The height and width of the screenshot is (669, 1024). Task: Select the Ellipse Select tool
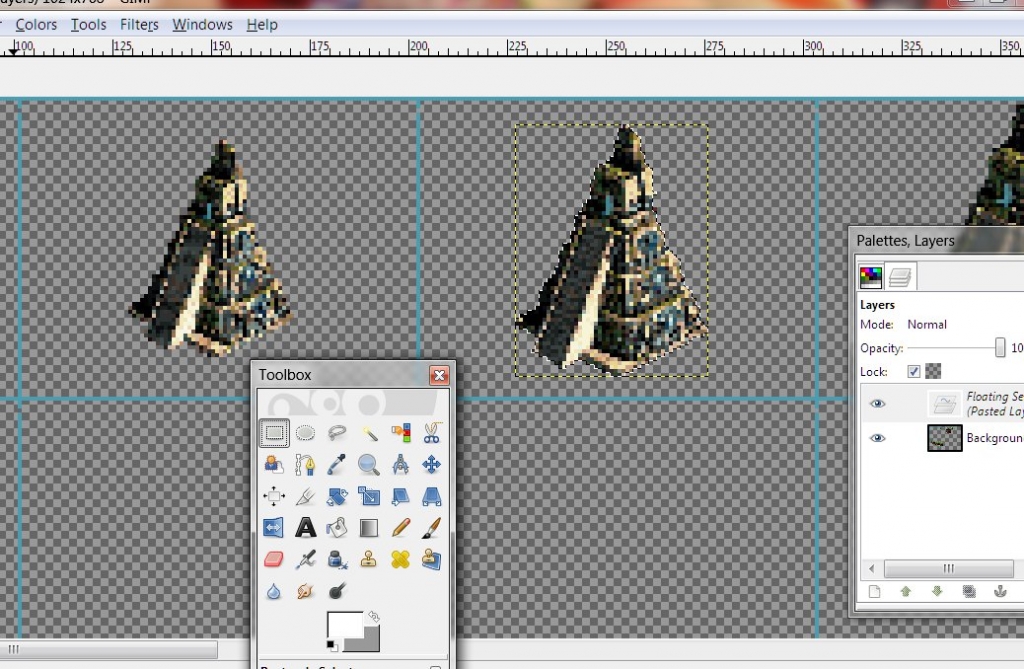click(305, 433)
